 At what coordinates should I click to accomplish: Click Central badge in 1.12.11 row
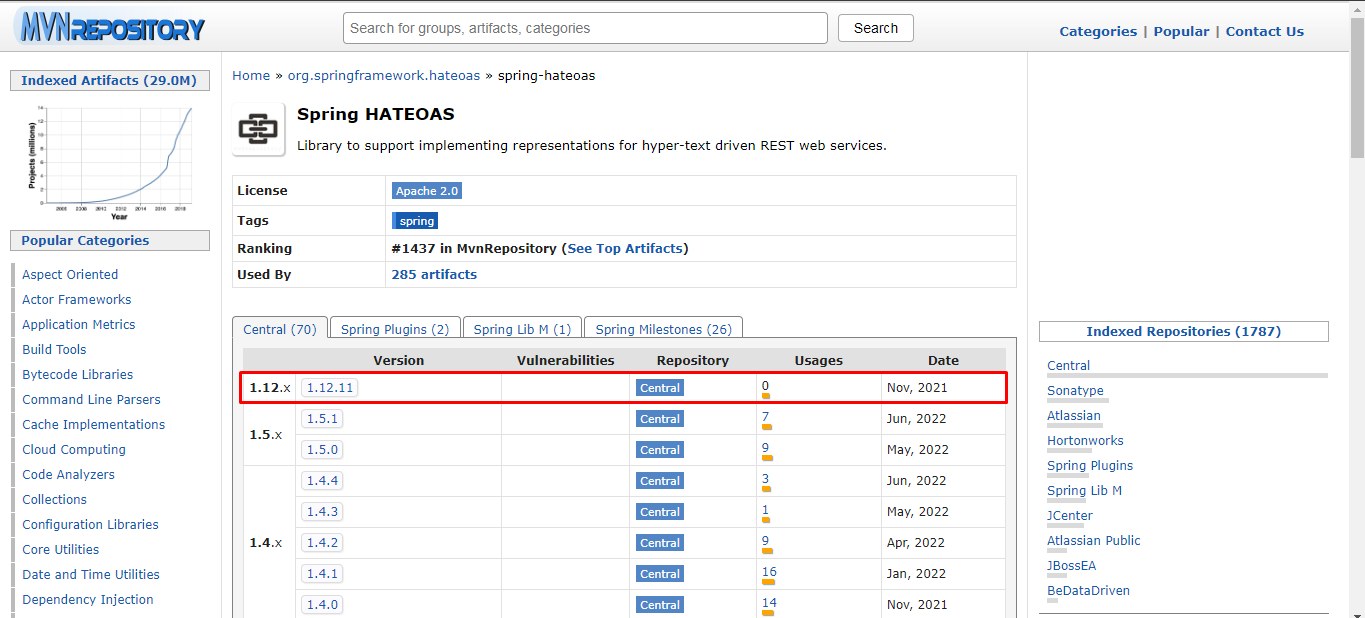tap(660, 388)
